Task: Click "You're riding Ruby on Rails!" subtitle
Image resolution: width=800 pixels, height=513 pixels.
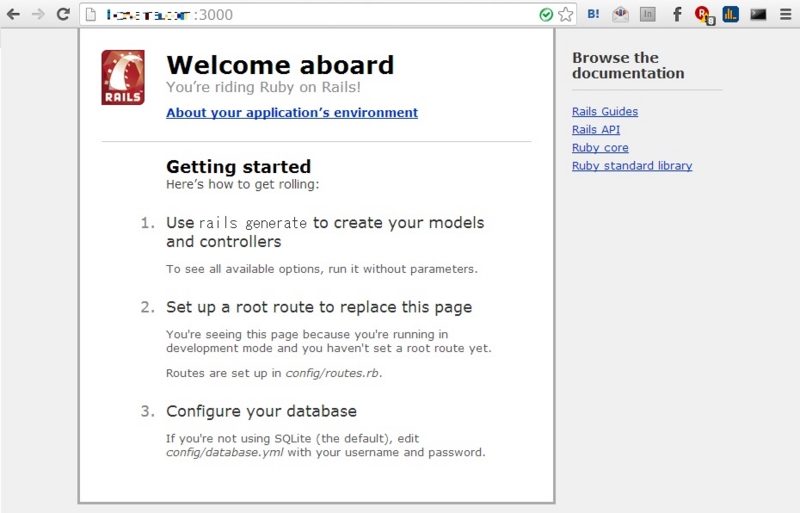Action: click(x=263, y=87)
